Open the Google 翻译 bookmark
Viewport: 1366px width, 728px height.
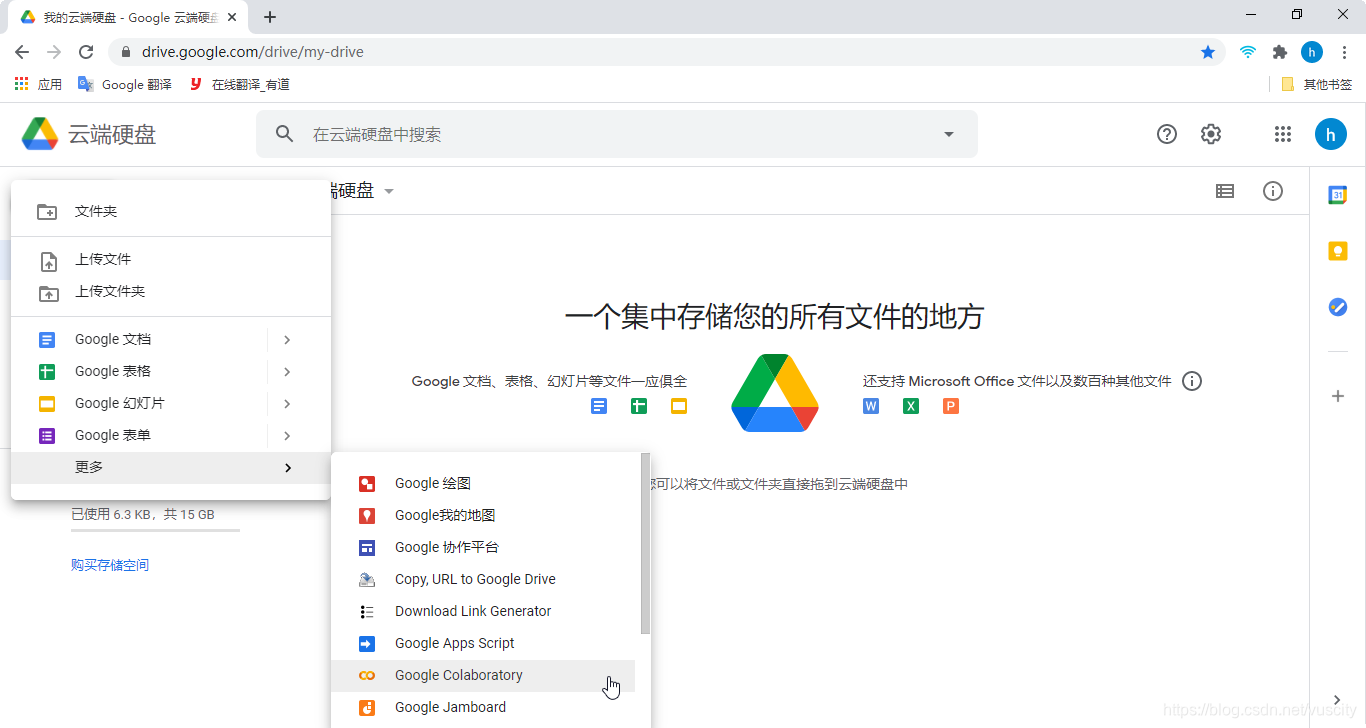[125, 84]
